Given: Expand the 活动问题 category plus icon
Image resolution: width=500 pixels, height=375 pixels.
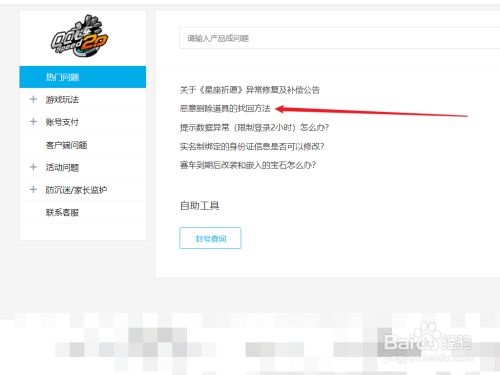Looking at the screenshot, I should pyautogui.click(x=33, y=167).
